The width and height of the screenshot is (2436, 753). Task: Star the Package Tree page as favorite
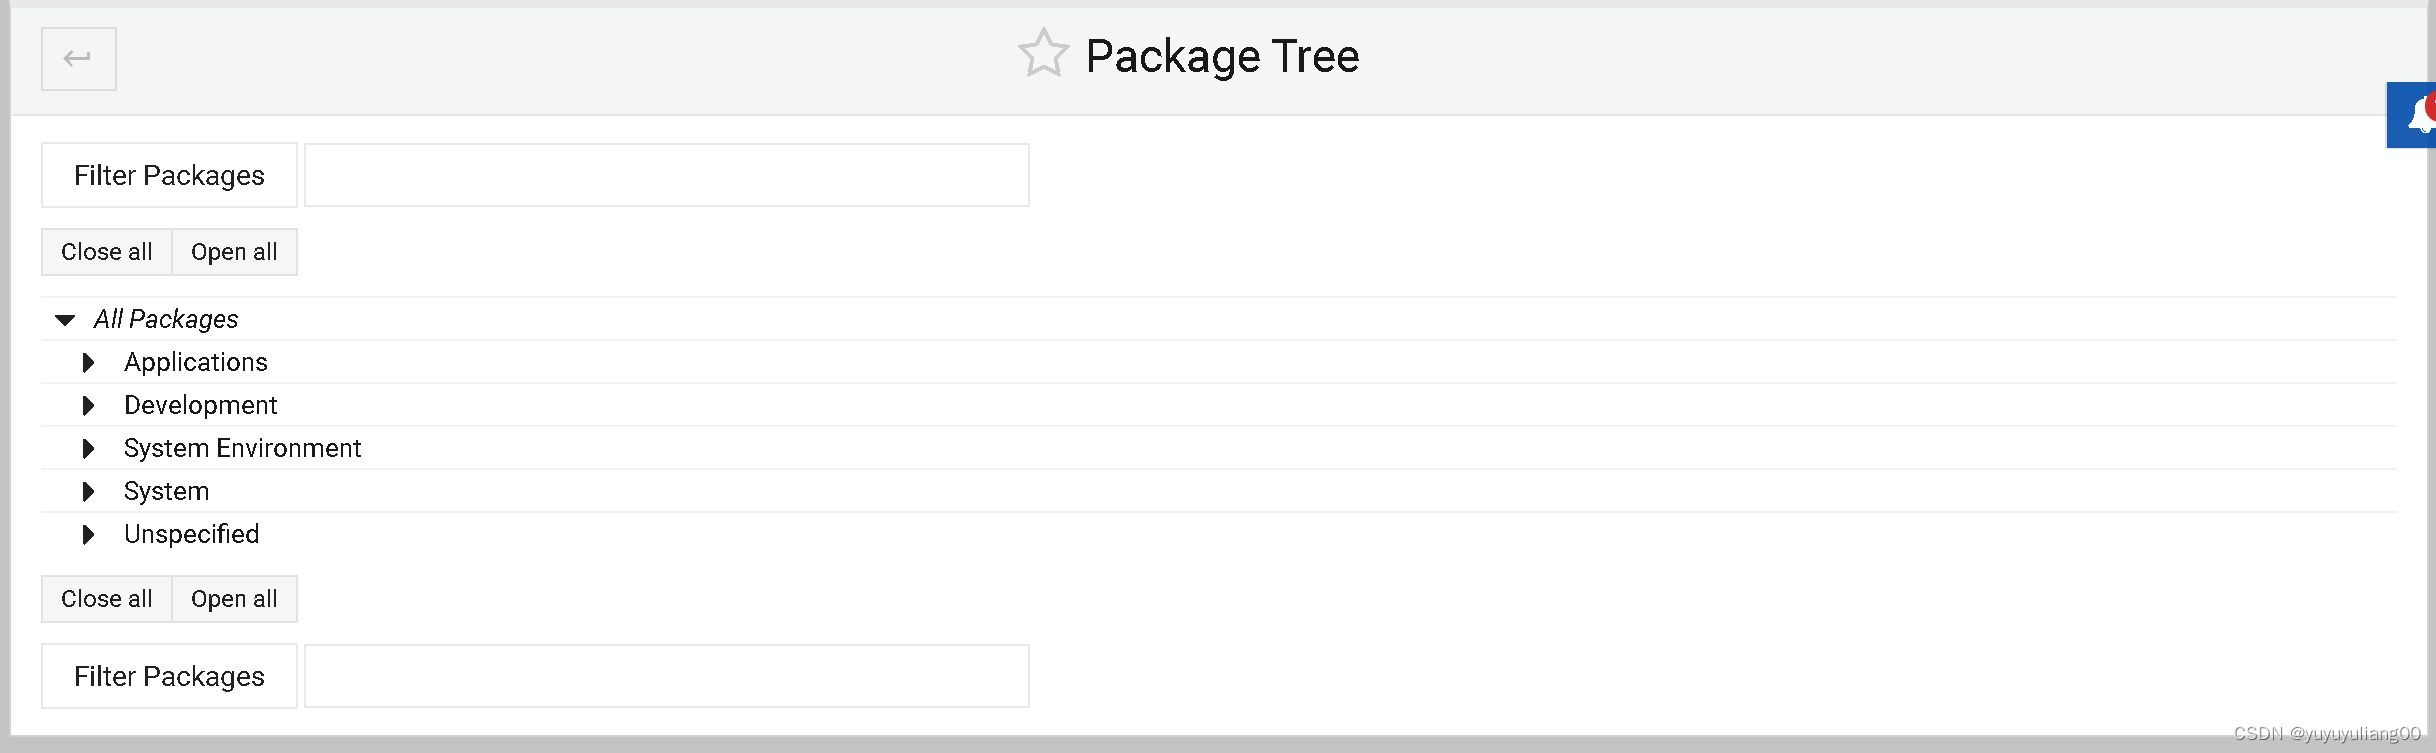pos(1043,53)
